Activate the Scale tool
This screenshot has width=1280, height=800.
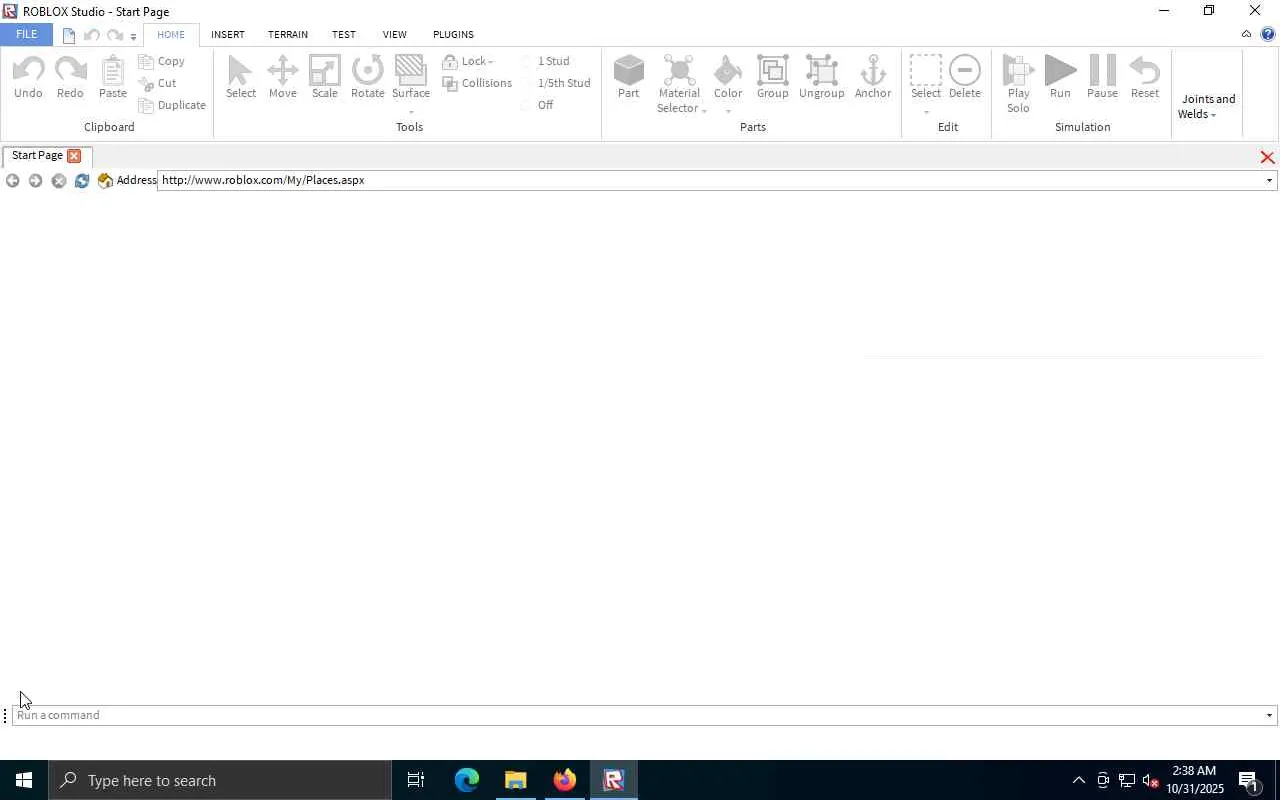[325, 77]
